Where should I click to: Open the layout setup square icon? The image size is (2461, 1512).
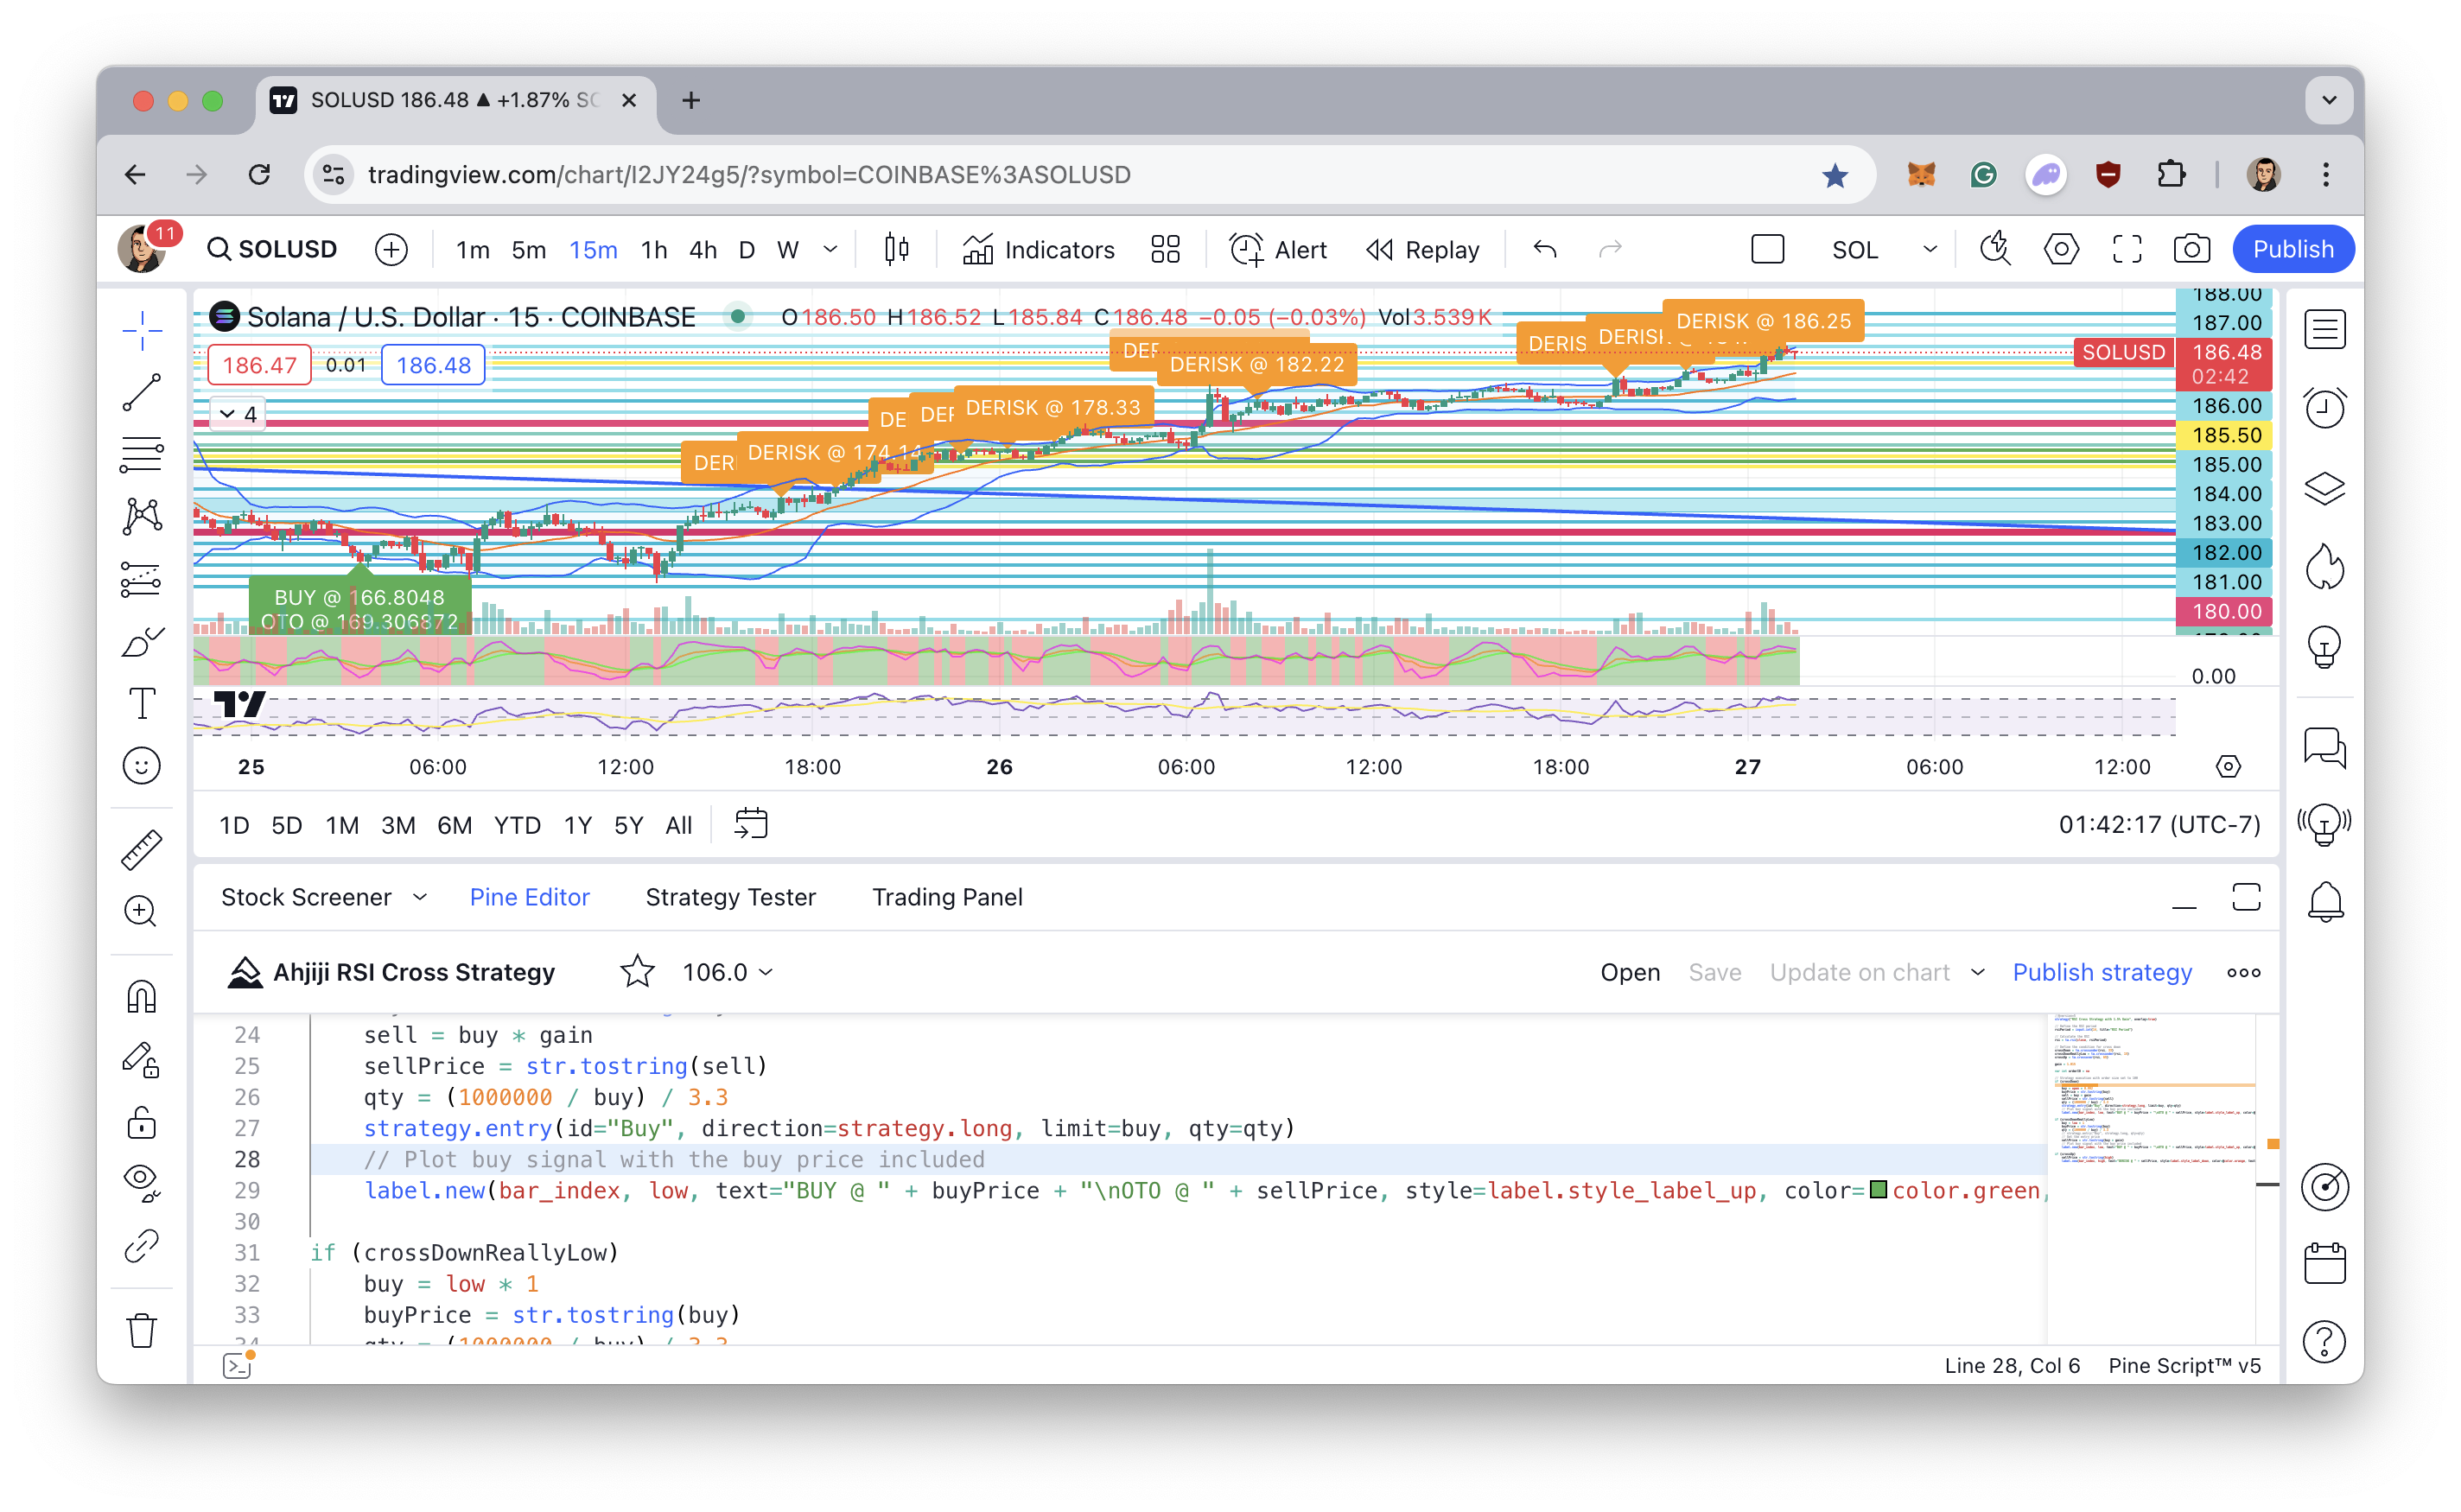1767,249
